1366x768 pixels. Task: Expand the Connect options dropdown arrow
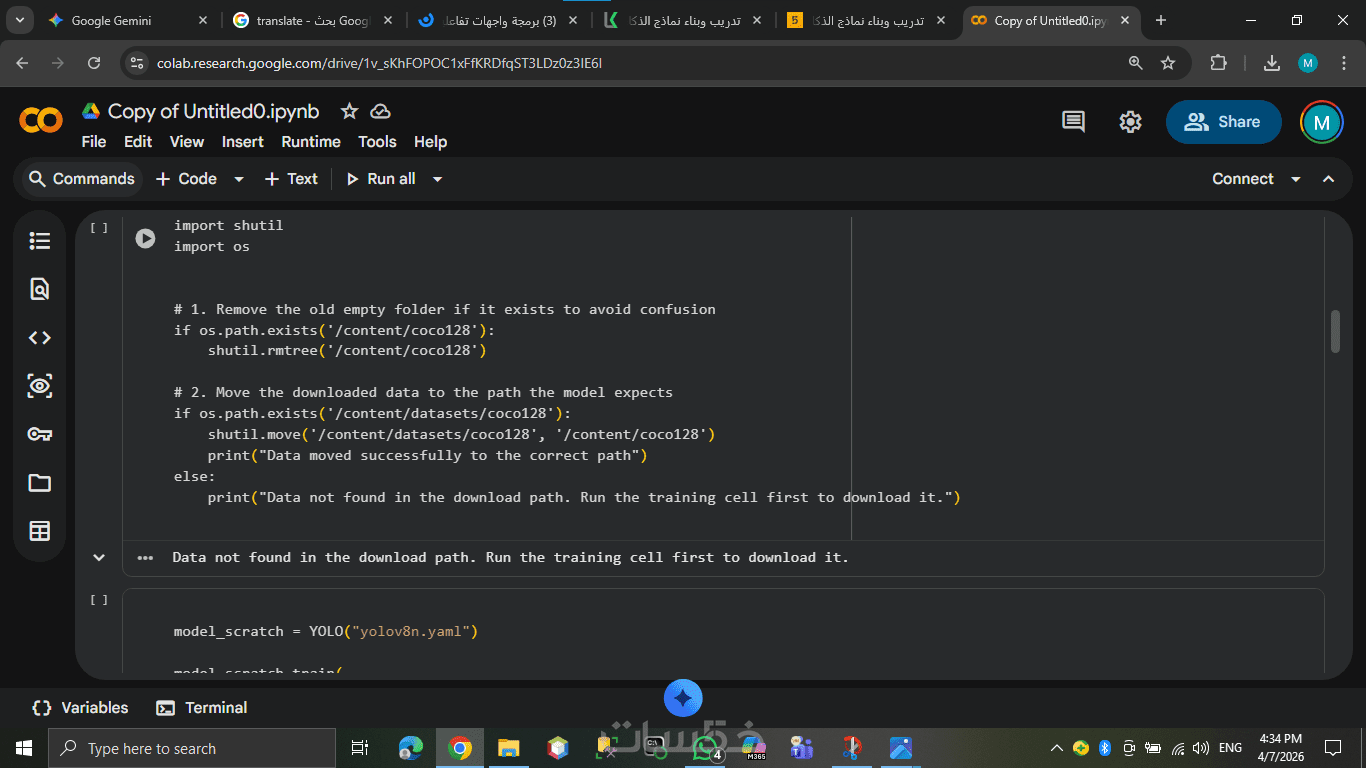pos(1296,179)
